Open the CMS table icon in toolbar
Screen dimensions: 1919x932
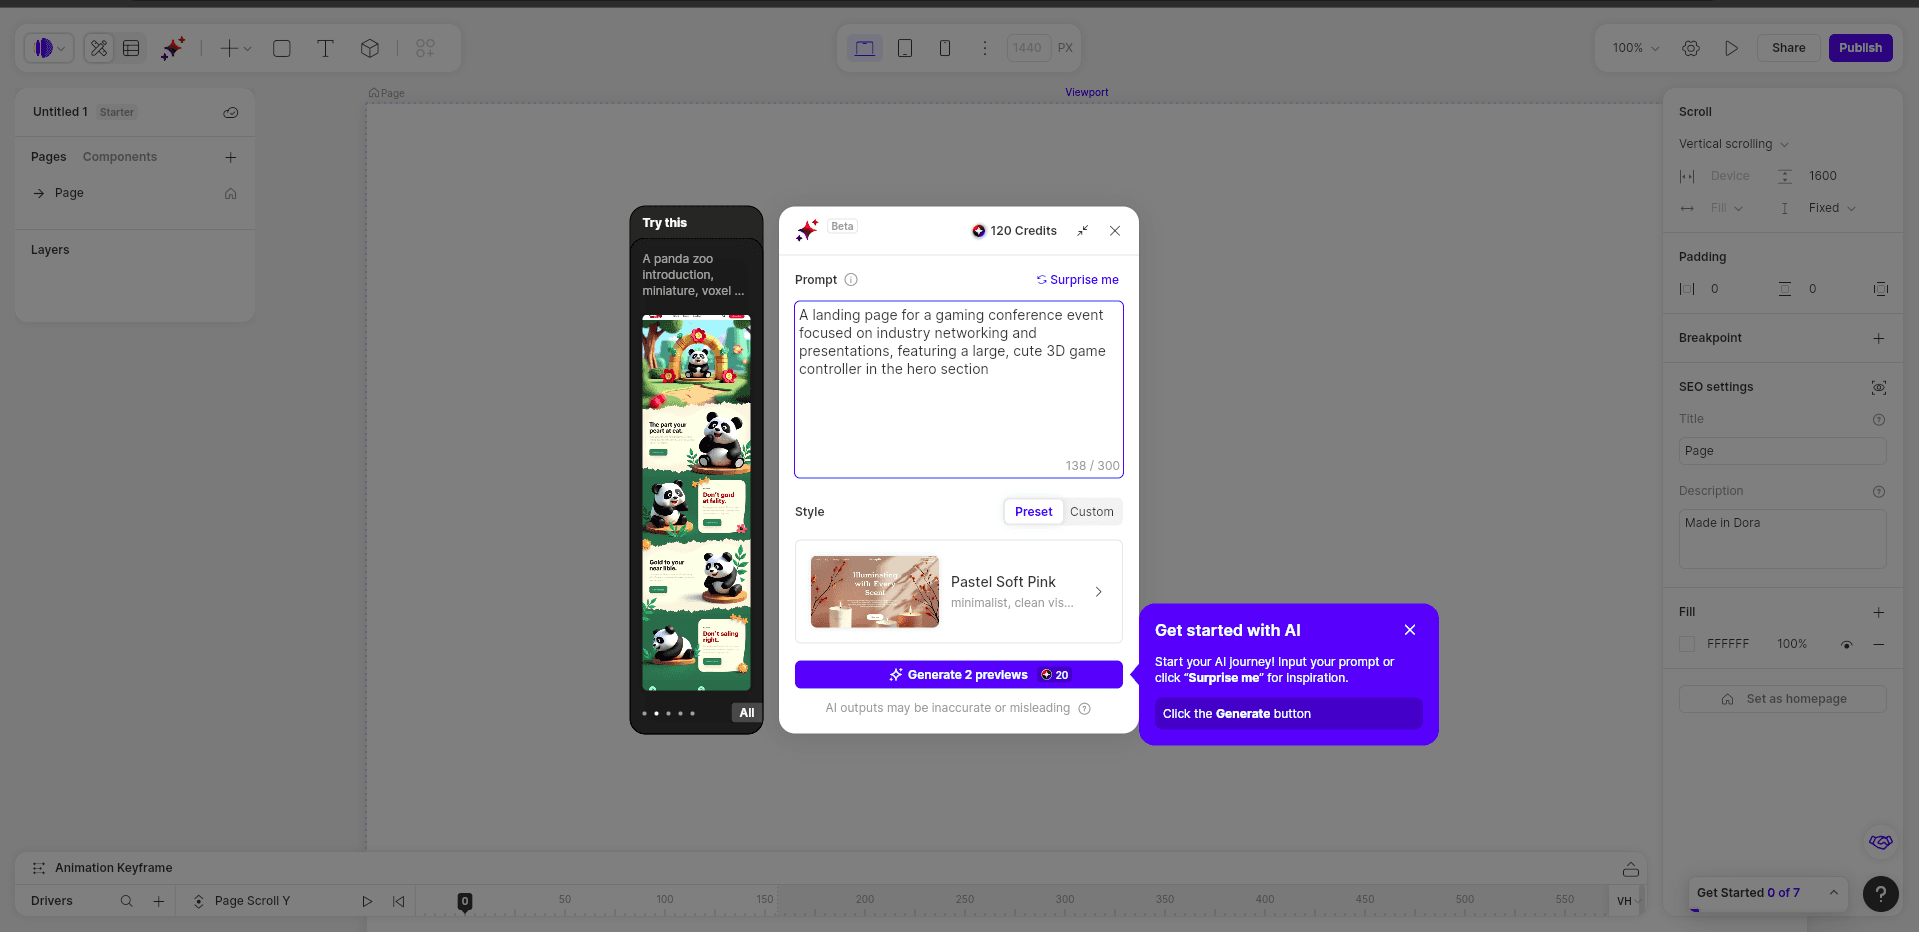tap(131, 48)
